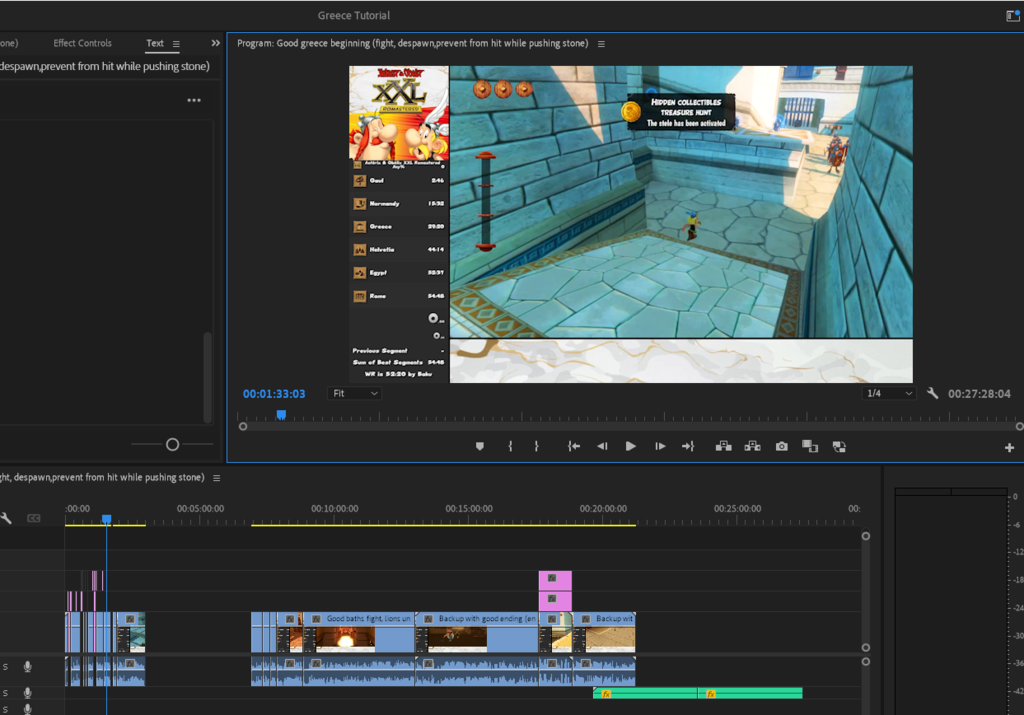1024x715 pixels.
Task: Click fx badge on first green audio clip
Action: [x=606, y=694]
